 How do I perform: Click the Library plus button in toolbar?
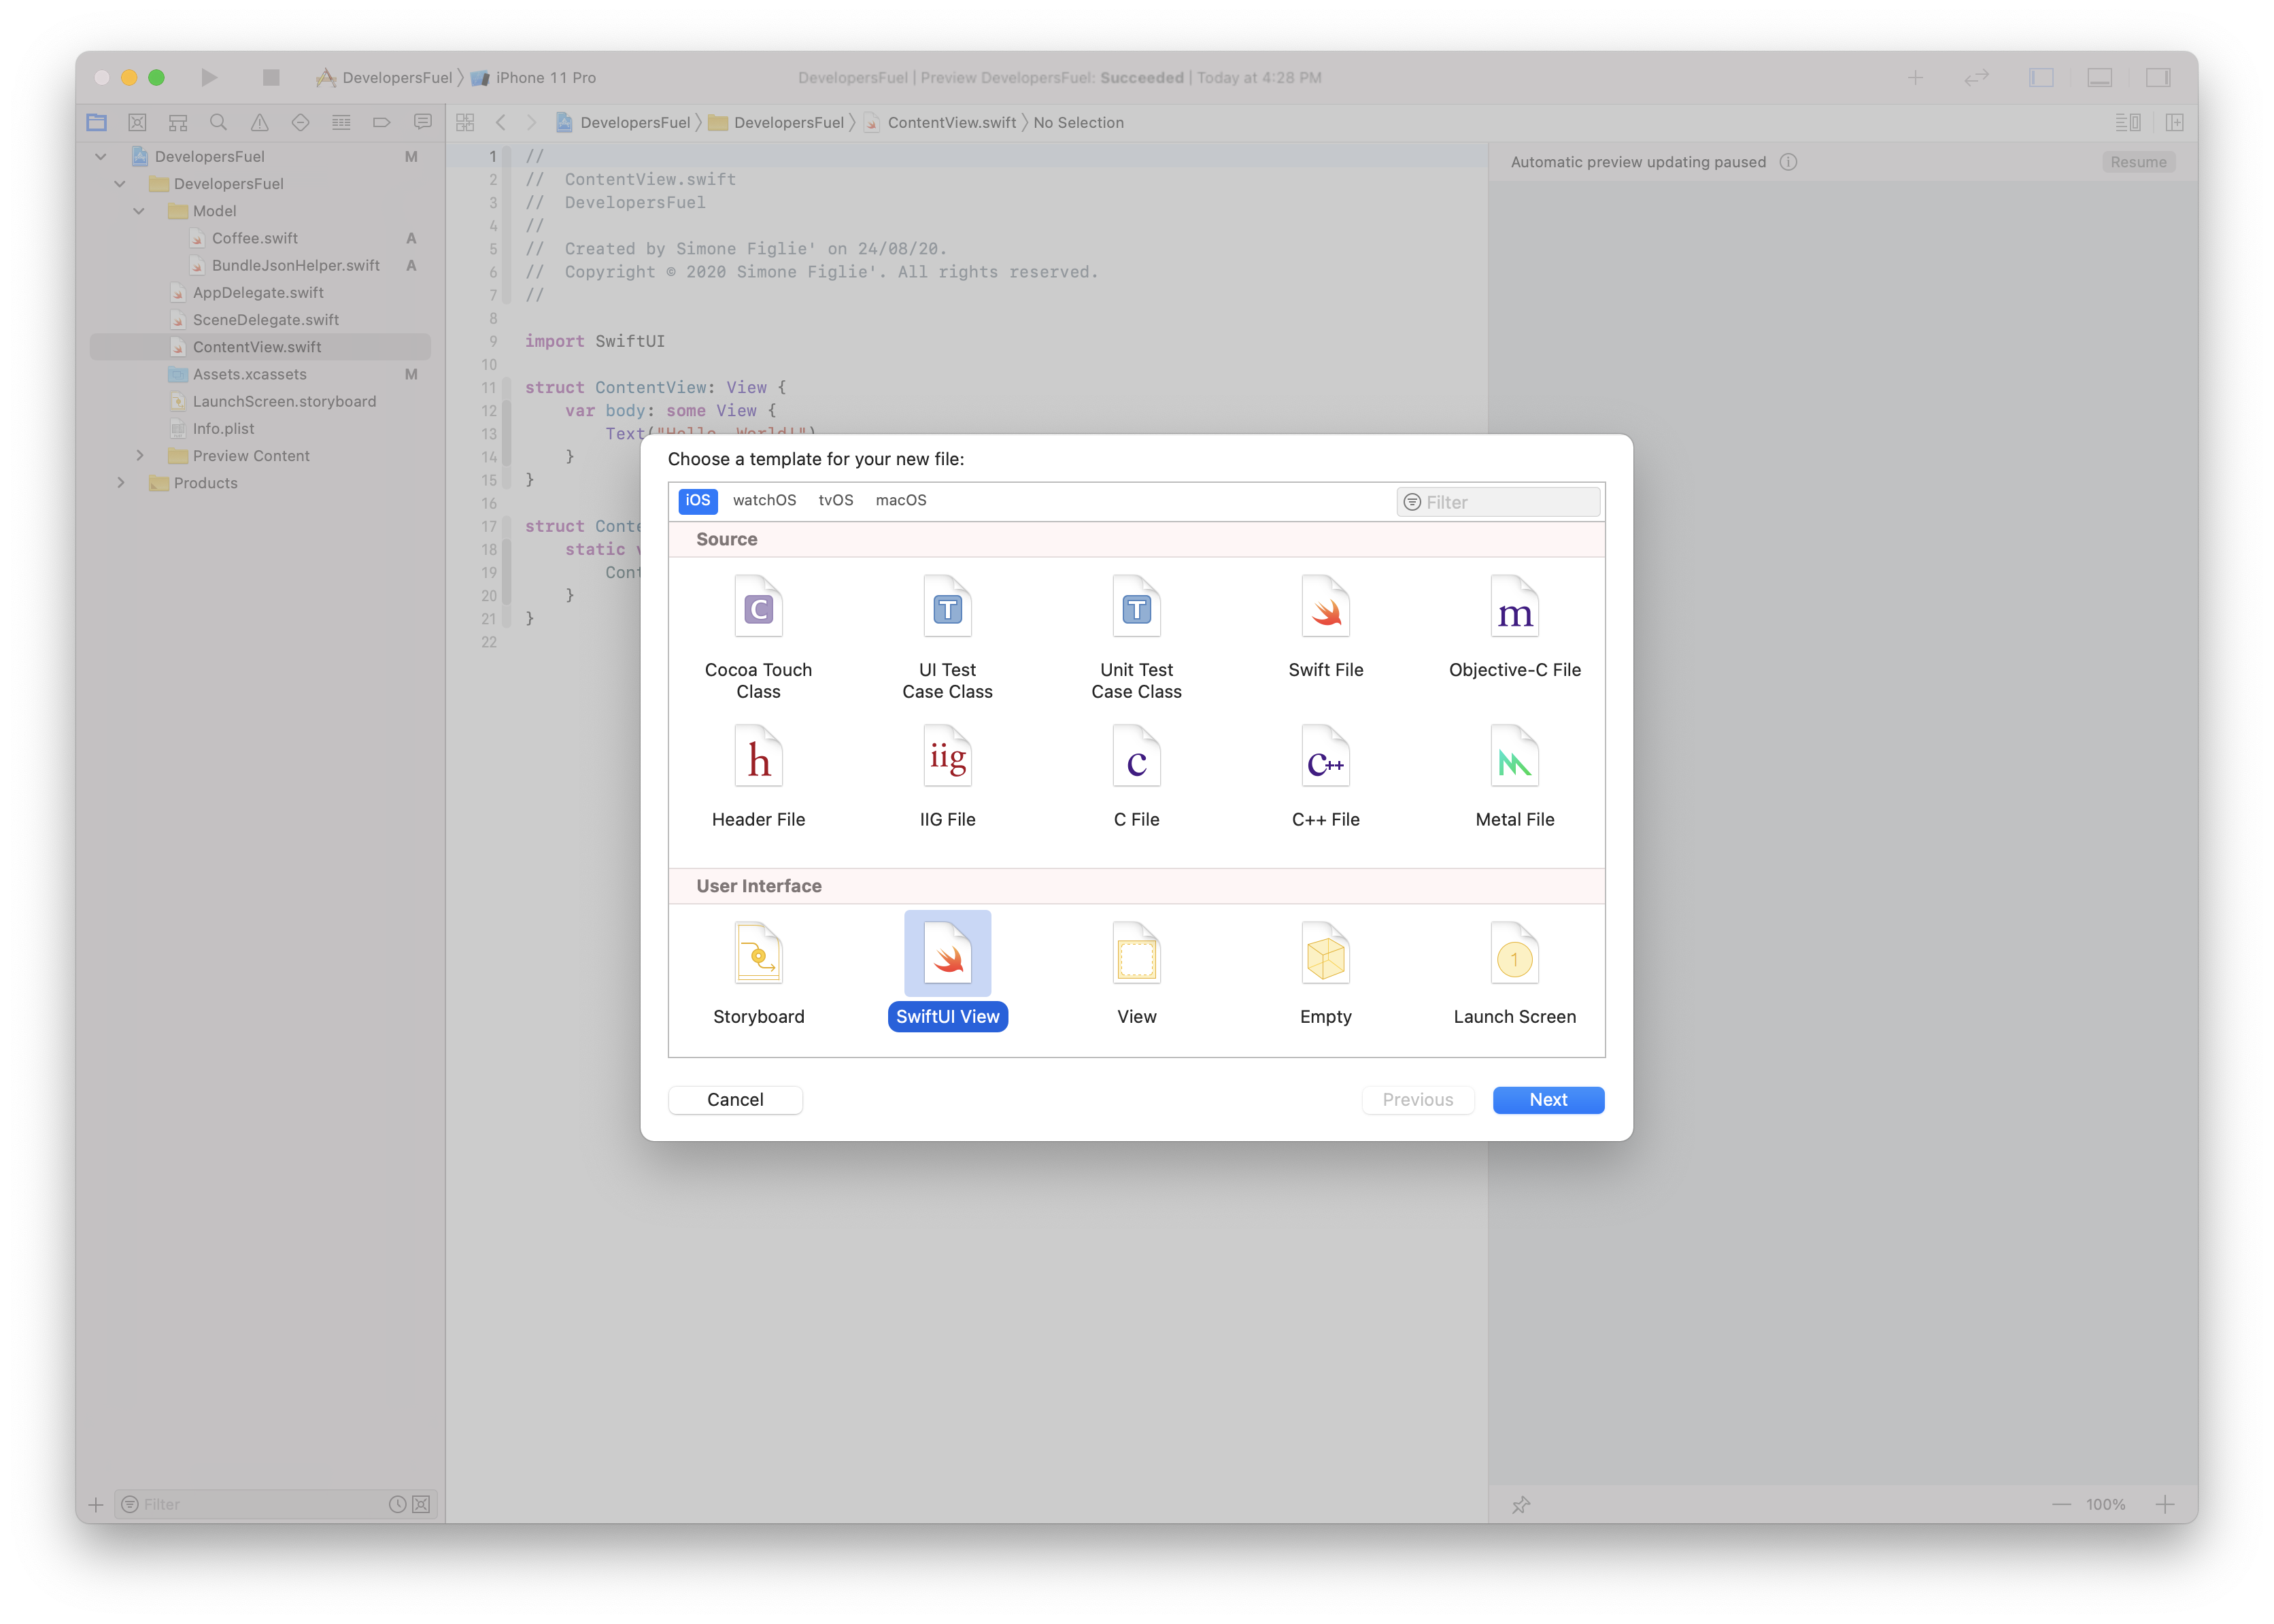1915,77
